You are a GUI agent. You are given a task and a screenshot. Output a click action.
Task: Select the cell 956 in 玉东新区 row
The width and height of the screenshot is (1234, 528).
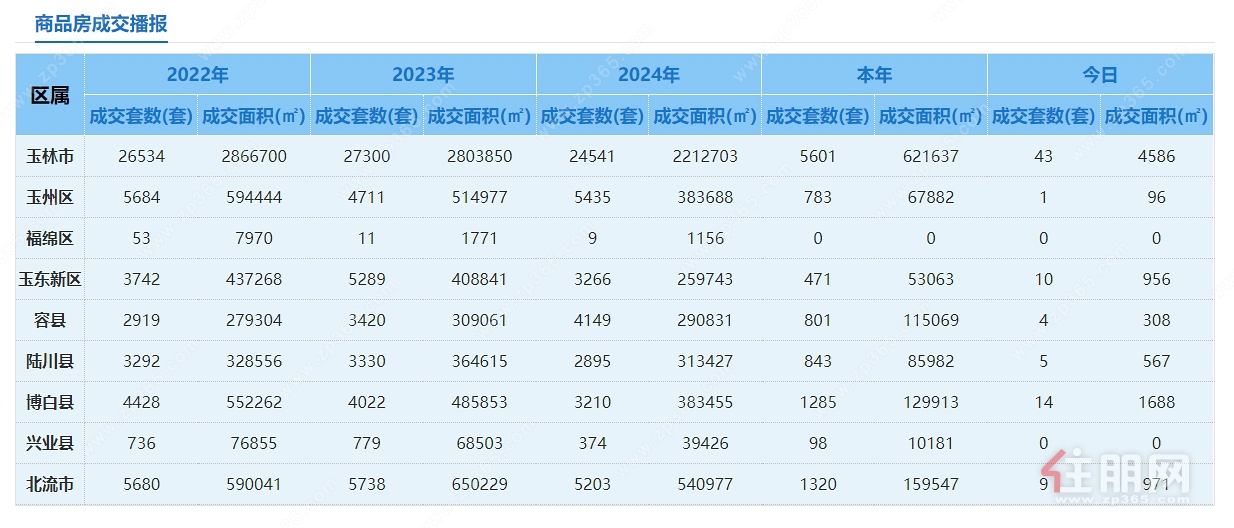pos(1157,279)
